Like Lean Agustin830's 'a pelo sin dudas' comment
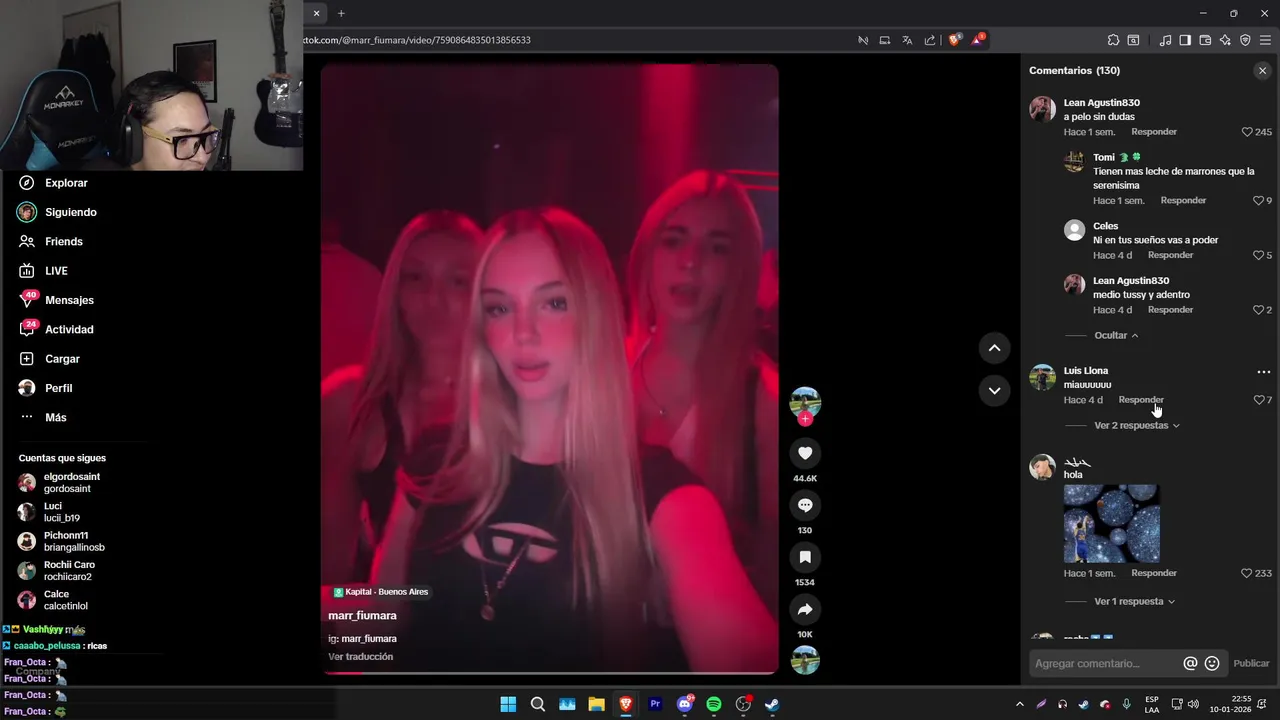The width and height of the screenshot is (1280, 720). click(x=1247, y=132)
